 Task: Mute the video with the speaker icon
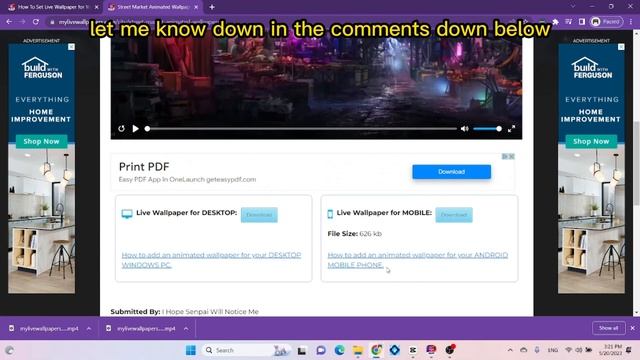(464, 129)
